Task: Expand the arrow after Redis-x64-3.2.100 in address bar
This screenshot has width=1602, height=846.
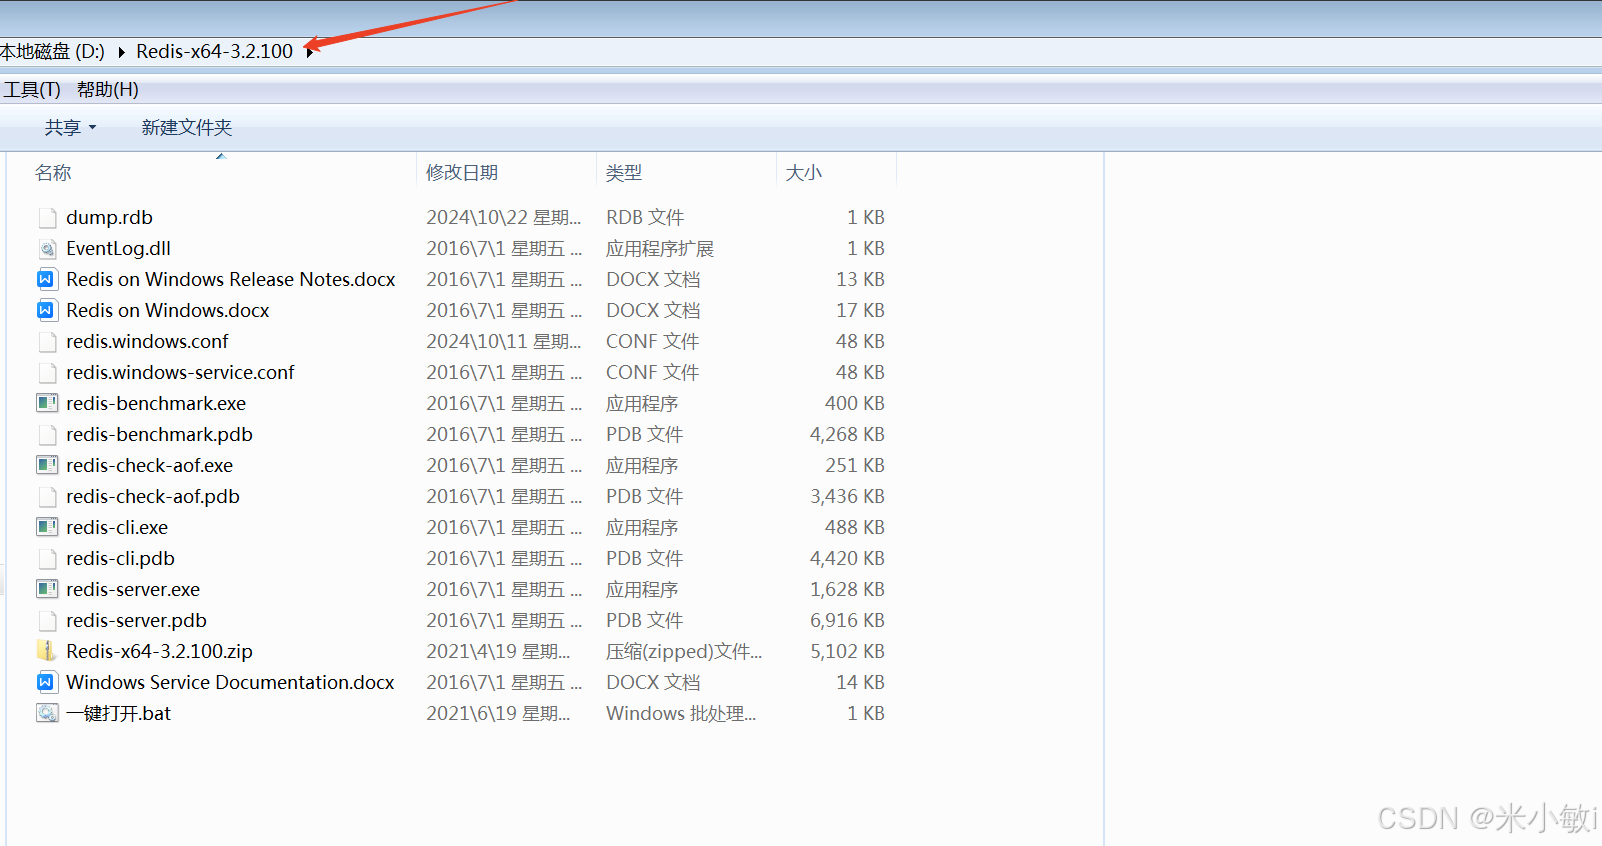Action: (x=310, y=52)
